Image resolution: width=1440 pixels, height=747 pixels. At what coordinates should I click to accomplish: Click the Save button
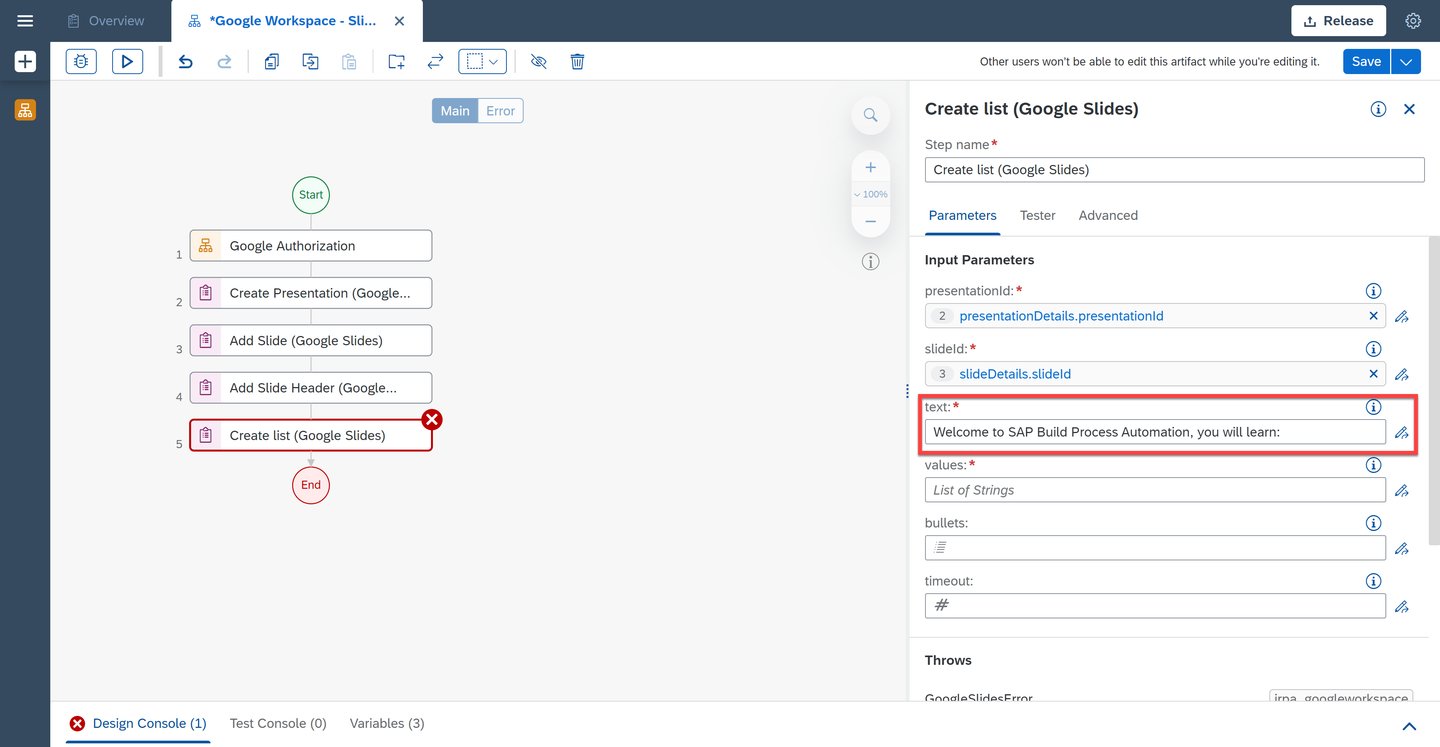click(1366, 62)
